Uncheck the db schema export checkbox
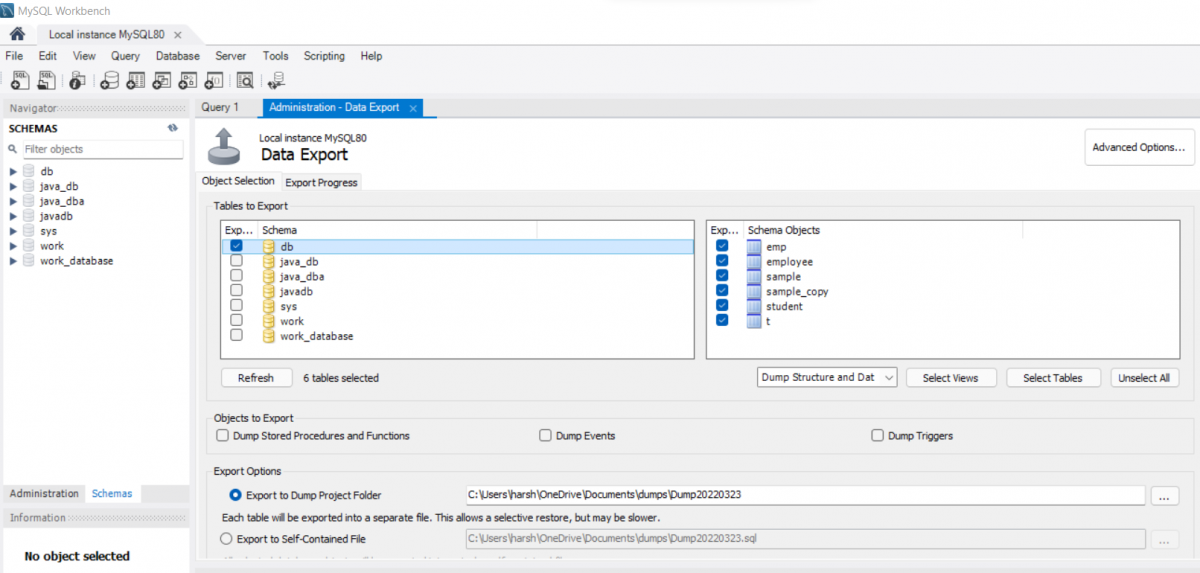1200x573 pixels. coord(236,245)
